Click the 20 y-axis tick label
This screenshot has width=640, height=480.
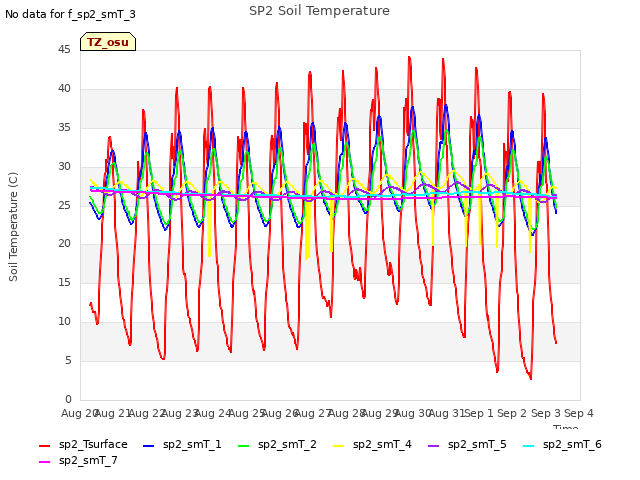[x=64, y=243]
